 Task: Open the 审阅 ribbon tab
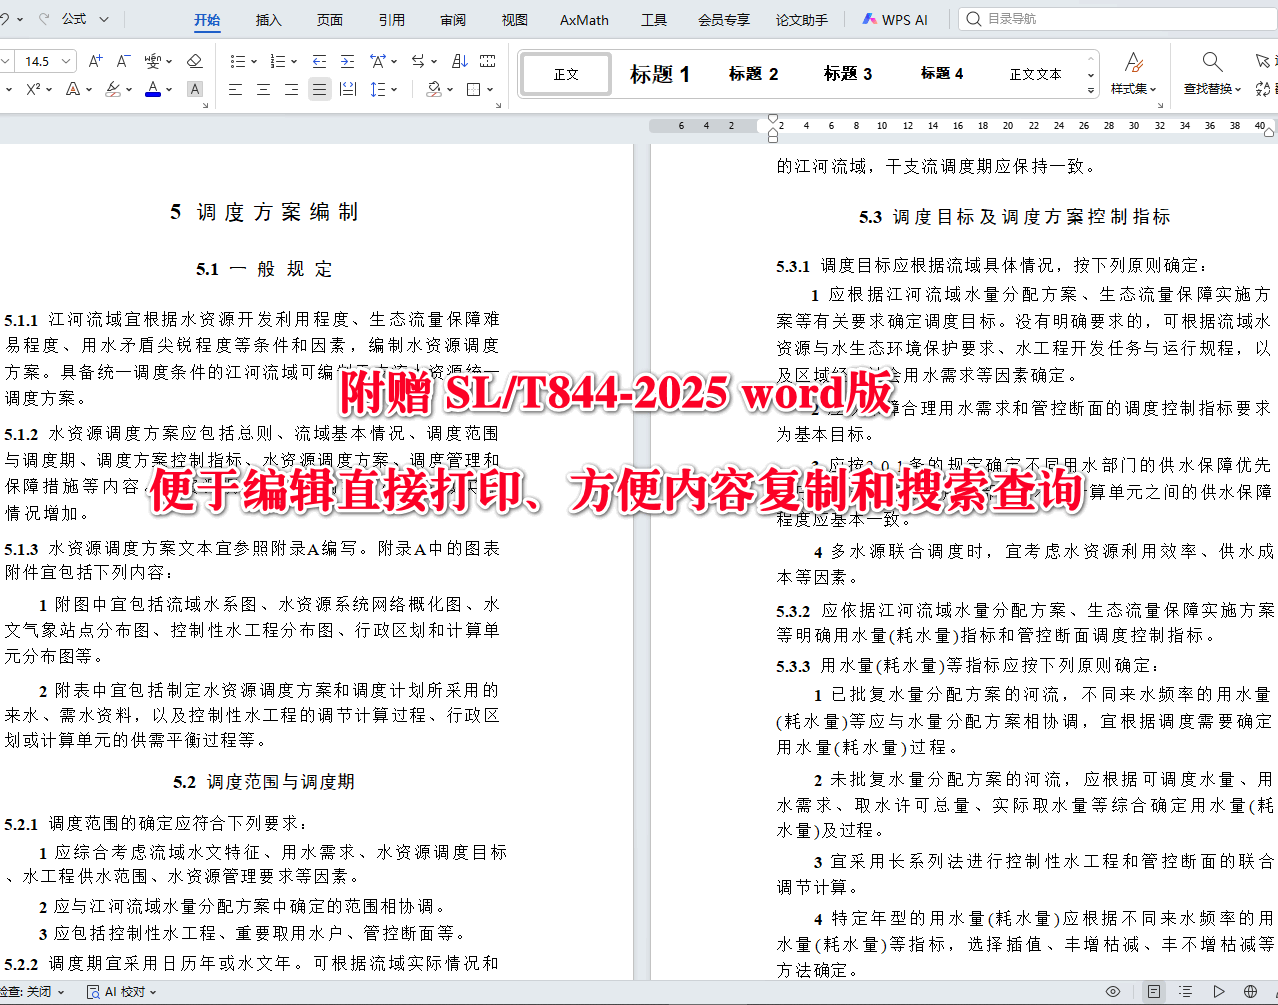pyautogui.click(x=452, y=18)
